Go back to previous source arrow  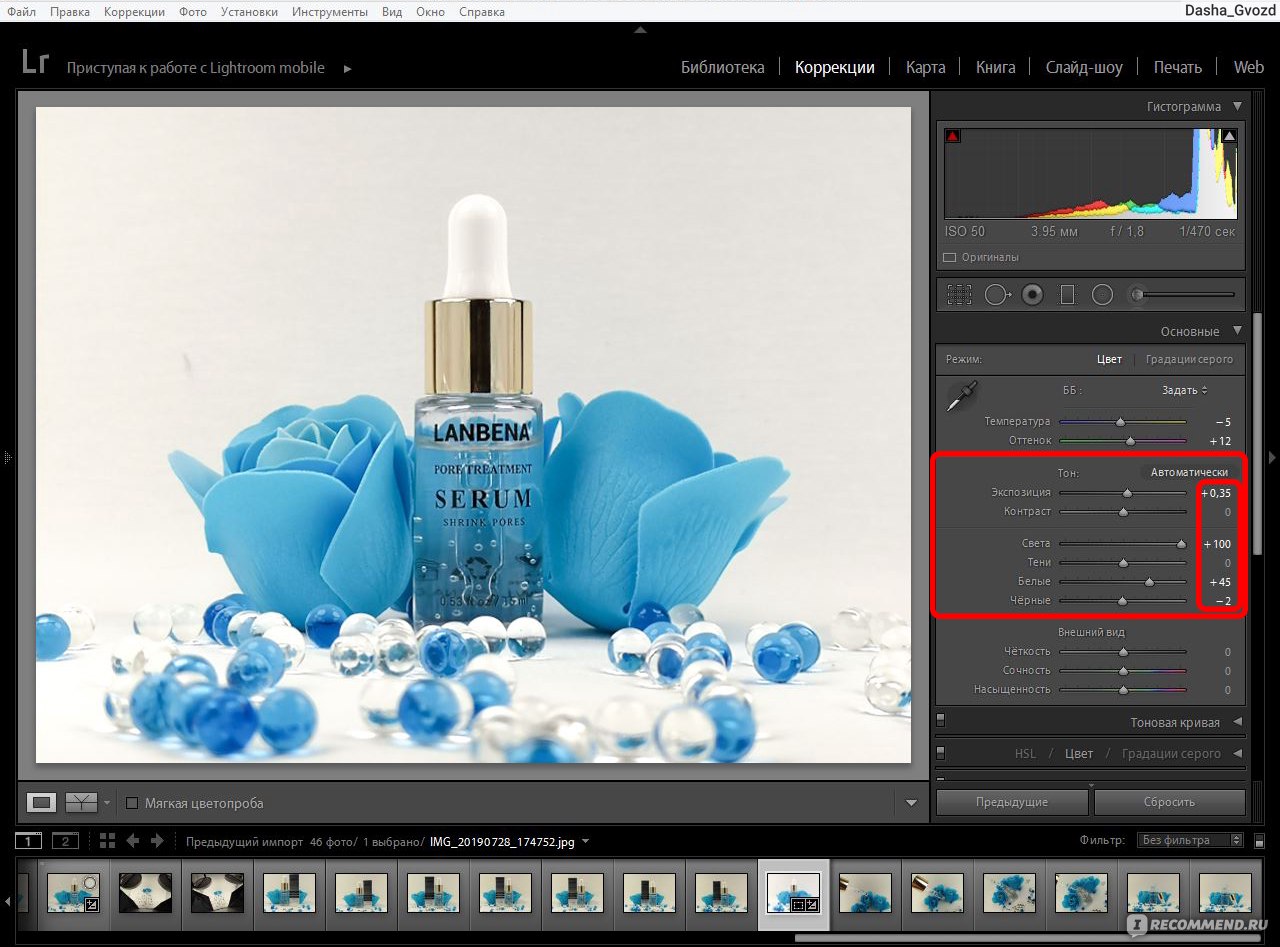click(x=132, y=840)
